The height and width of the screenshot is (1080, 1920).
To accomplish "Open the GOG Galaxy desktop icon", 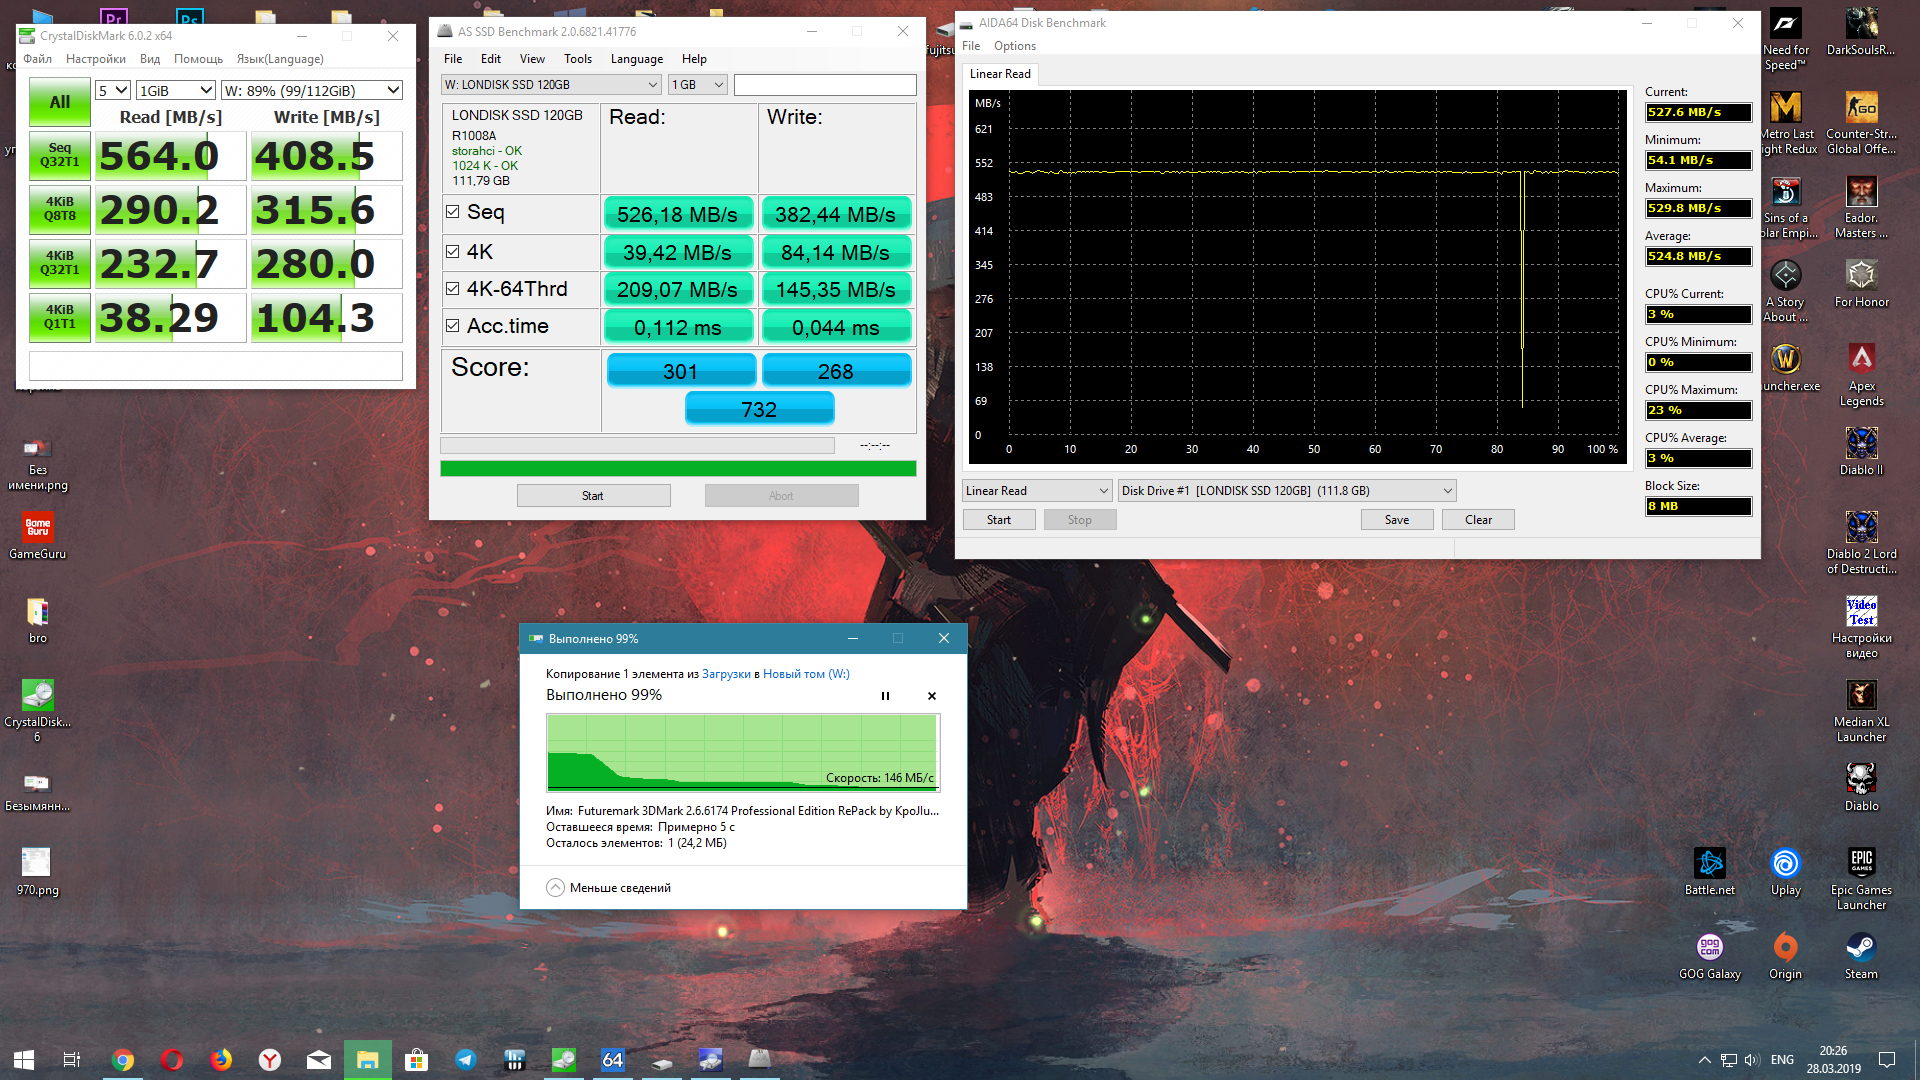I will [x=1709, y=949].
